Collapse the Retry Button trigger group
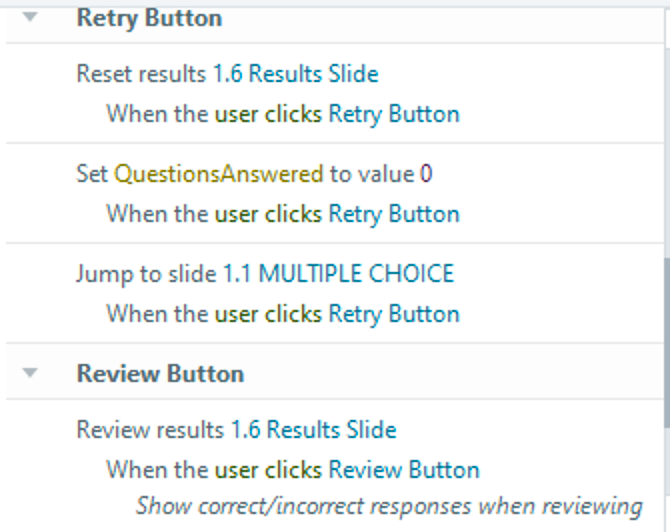This screenshot has height=532, width=670. click(30, 18)
